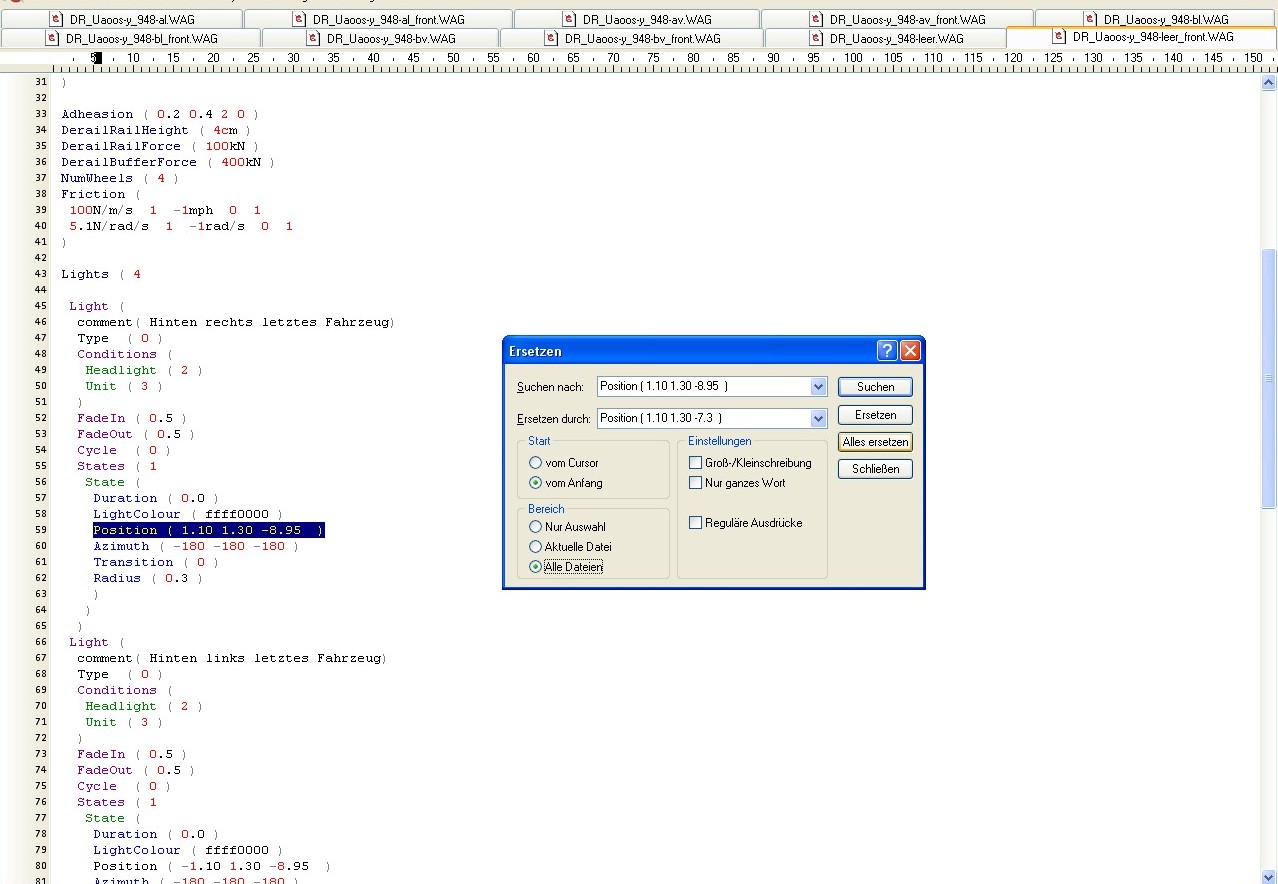Click file icon on DR_Uaoos-y_948-bv.WAG tab
1278x884 pixels.
click(x=313, y=38)
